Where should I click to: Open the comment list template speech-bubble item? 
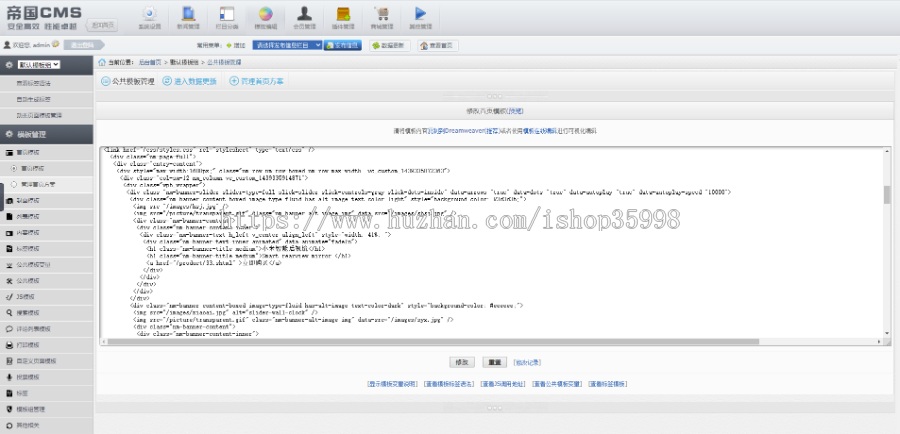tap(46, 329)
